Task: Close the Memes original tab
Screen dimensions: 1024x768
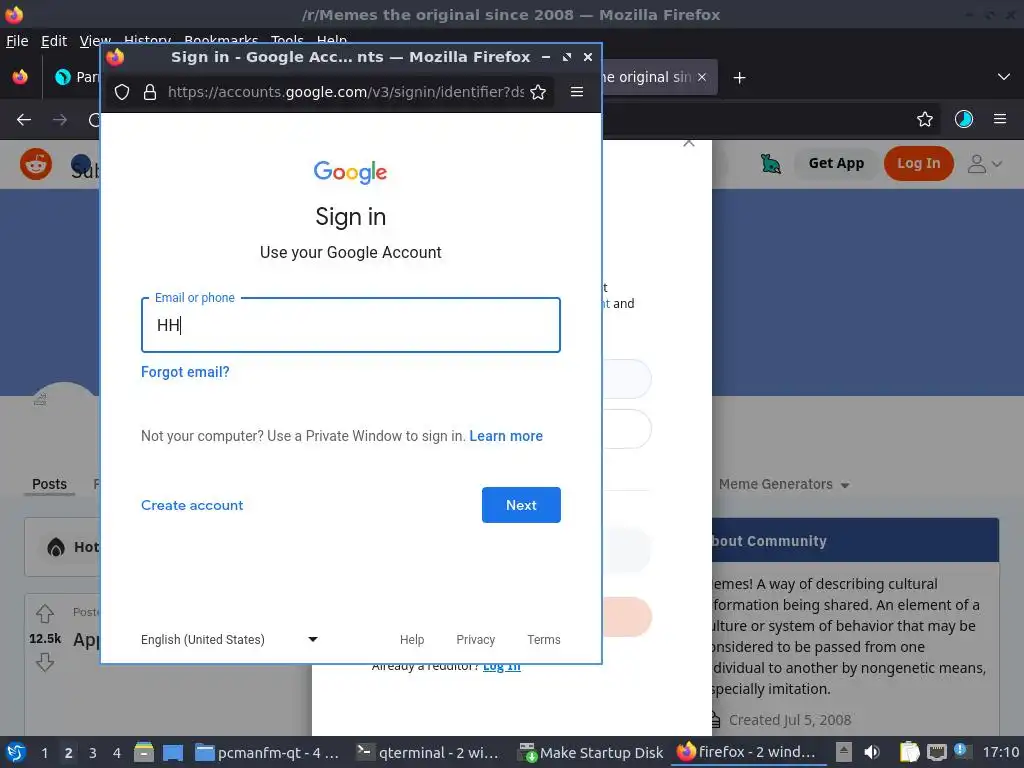Action: [702, 77]
